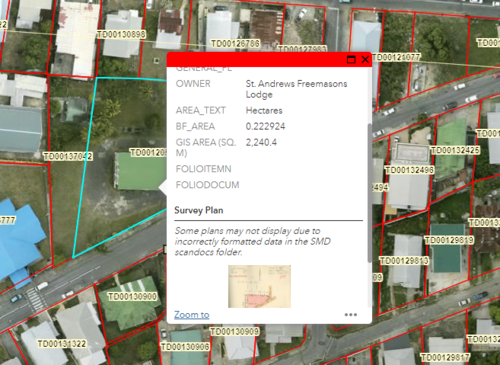Screen dimensions: 500x365
Task: Select parcel labeled TD00132496
Action: (x=410, y=170)
